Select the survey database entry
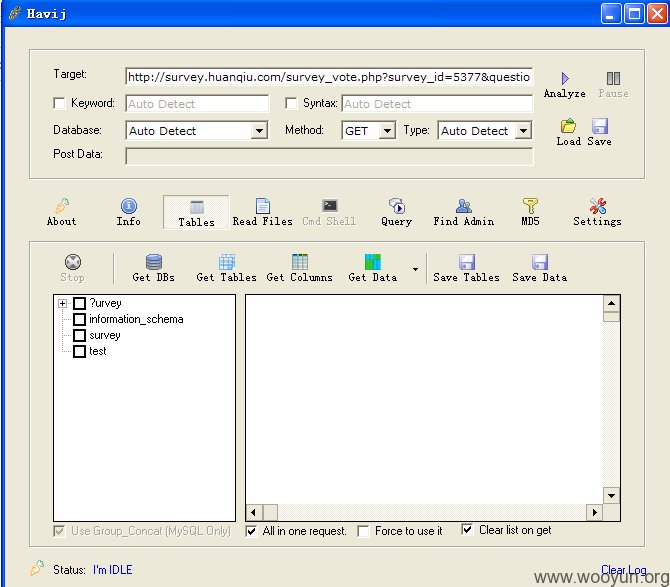Viewport: 670px width, 587px height. (x=105, y=335)
